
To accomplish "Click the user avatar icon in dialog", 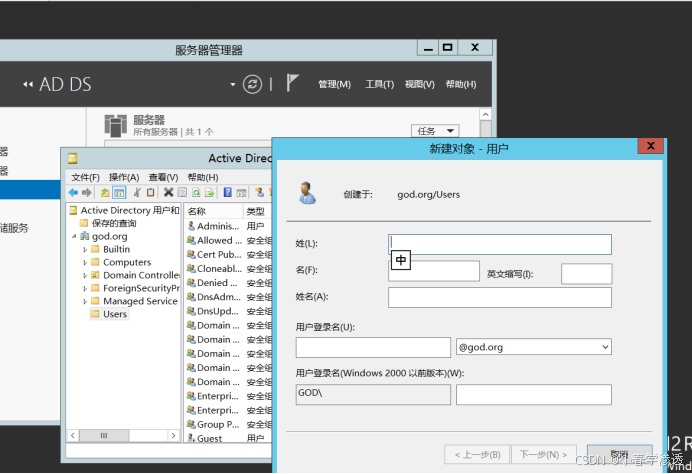I will pos(307,193).
